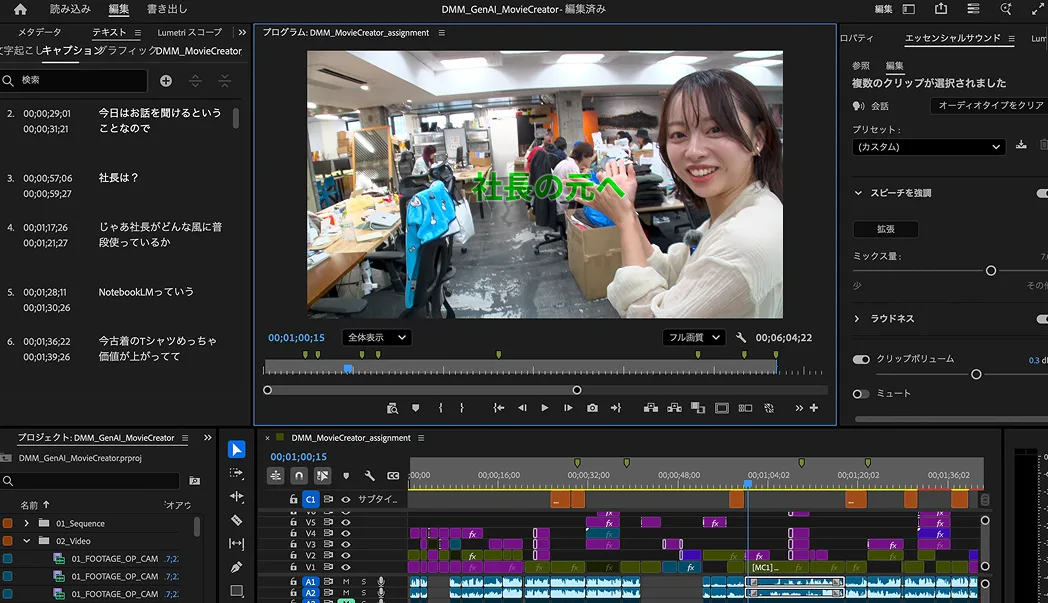Select the 参照 tab in Essential Sound
This screenshot has width=1048, height=603.
tap(861, 66)
